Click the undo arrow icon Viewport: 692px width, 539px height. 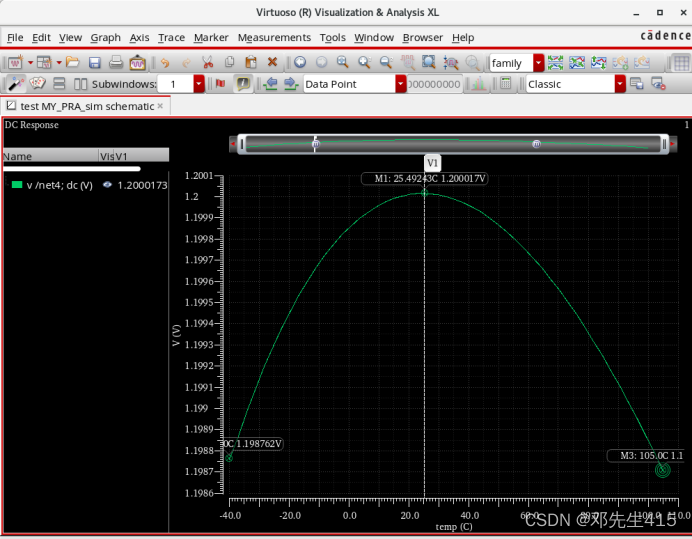[x=165, y=63]
